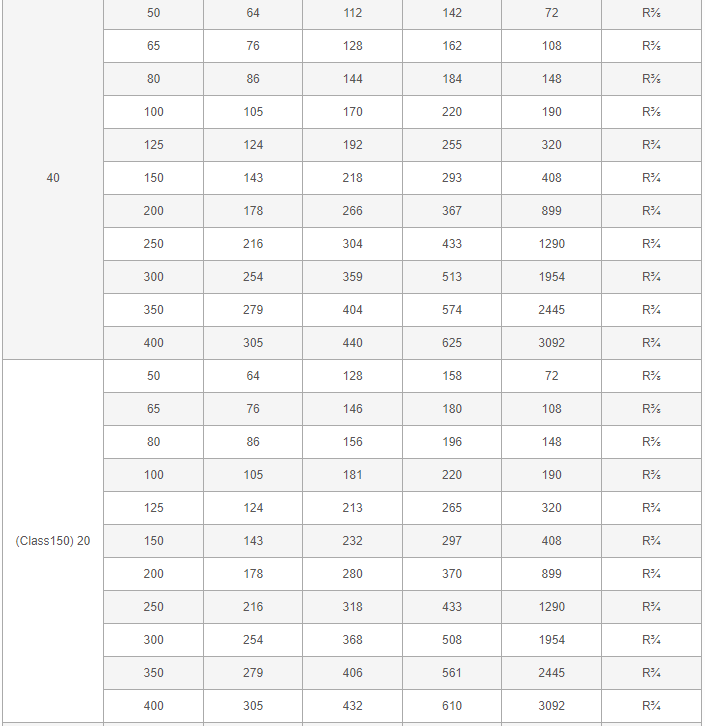
Task: Select the cell containing 508
Action: [452, 640]
